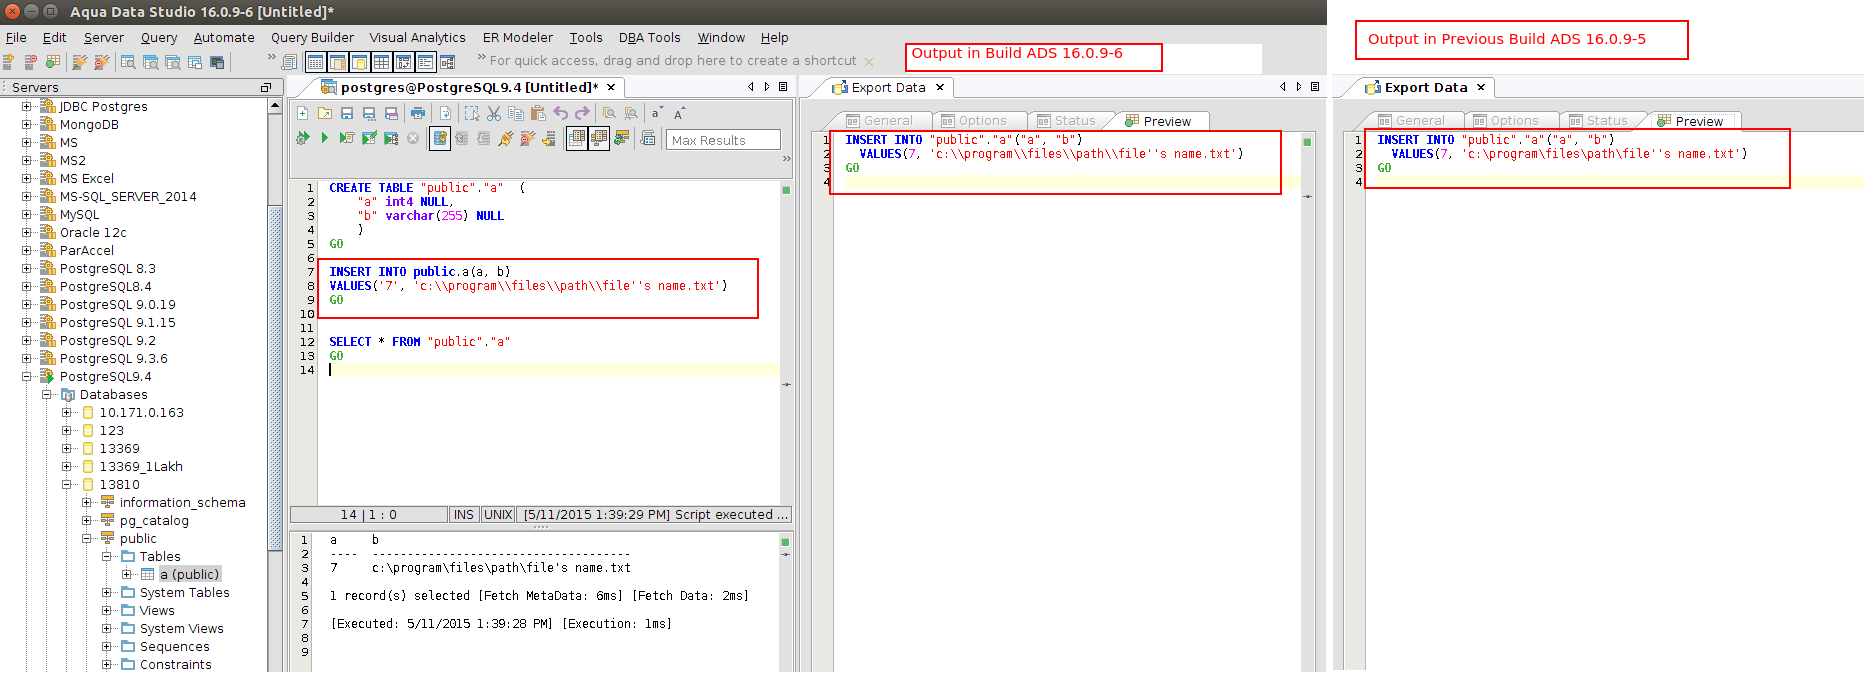Toggle the highlighted auto-commit database button

tap(440, 138)
